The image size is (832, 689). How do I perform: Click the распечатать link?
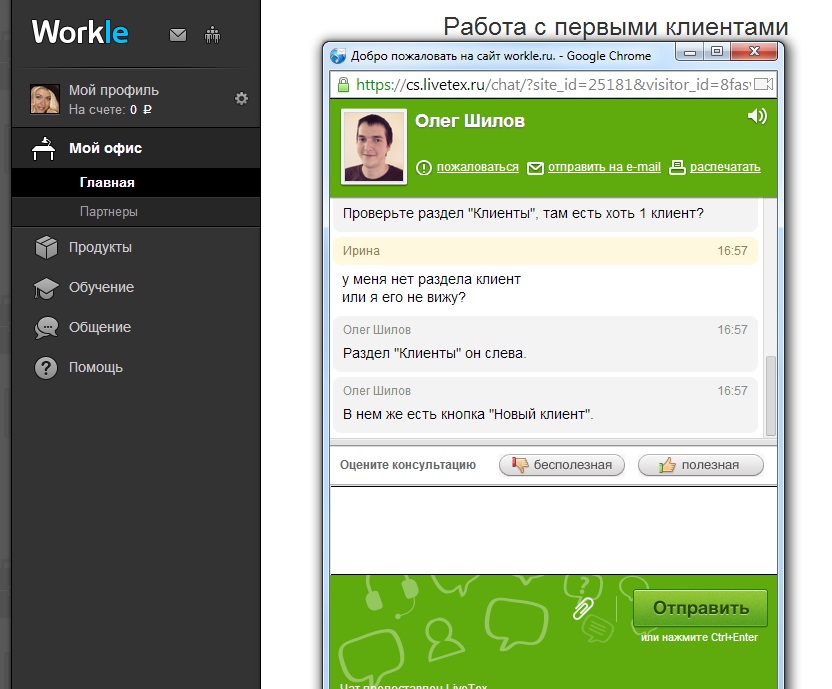click(725, 167)
